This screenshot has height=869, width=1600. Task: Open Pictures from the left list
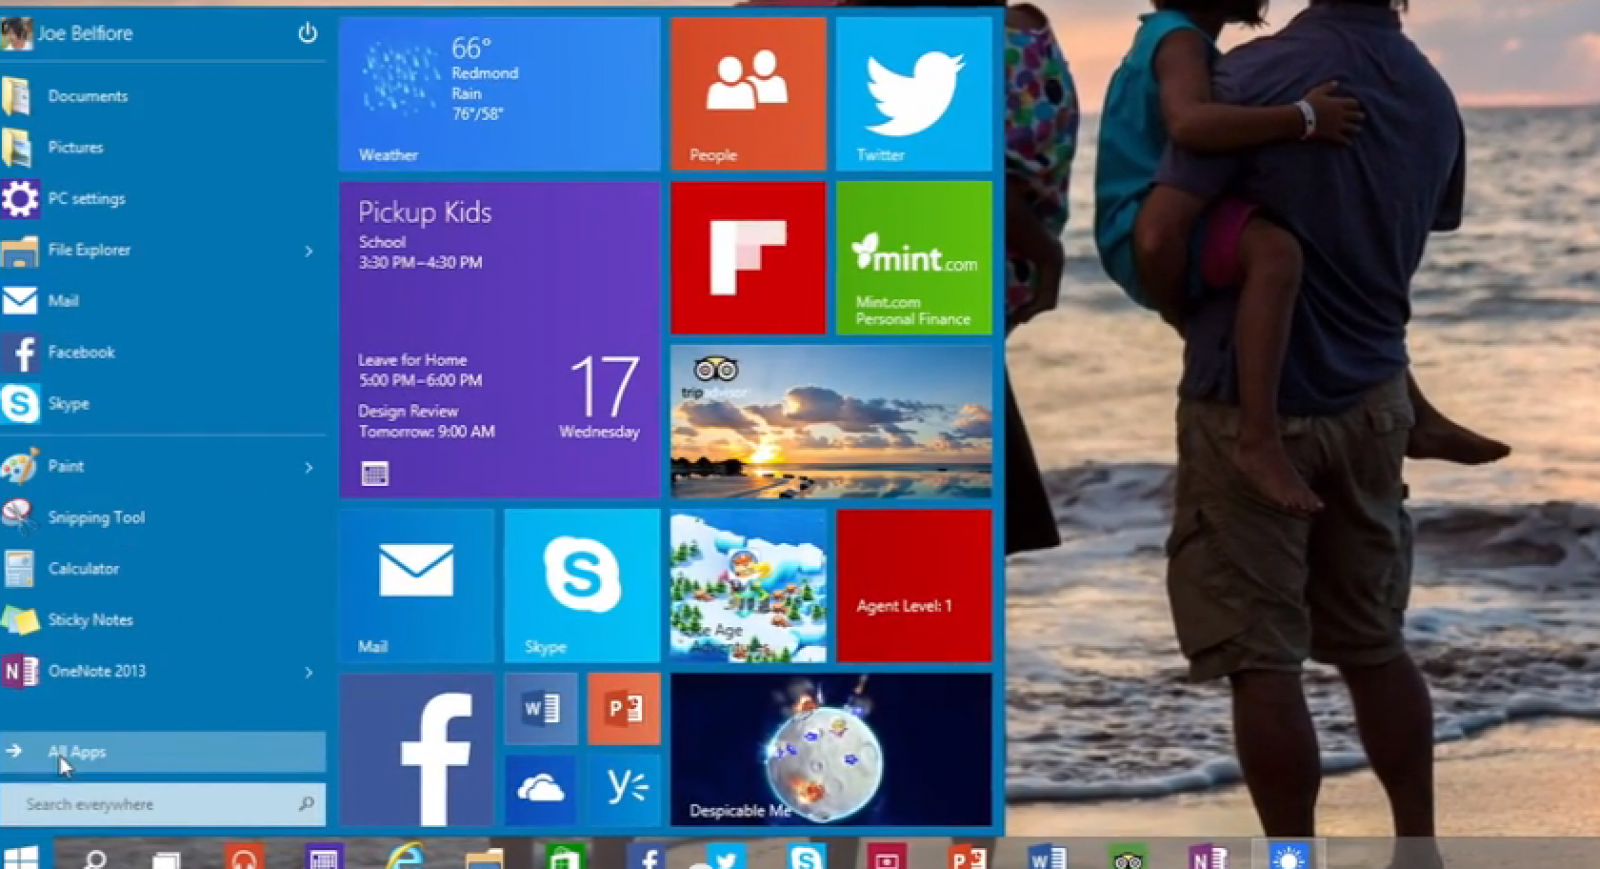163,147
